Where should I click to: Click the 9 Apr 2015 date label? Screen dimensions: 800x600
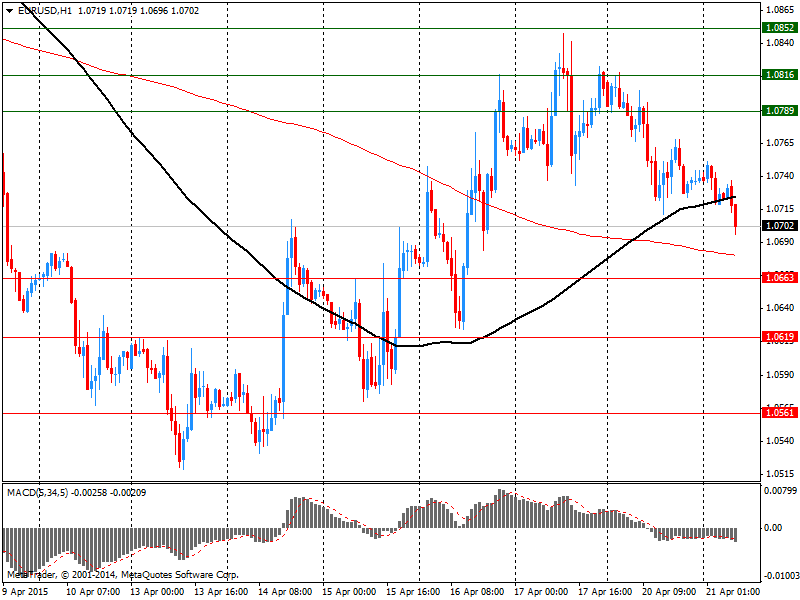(26, 592)
